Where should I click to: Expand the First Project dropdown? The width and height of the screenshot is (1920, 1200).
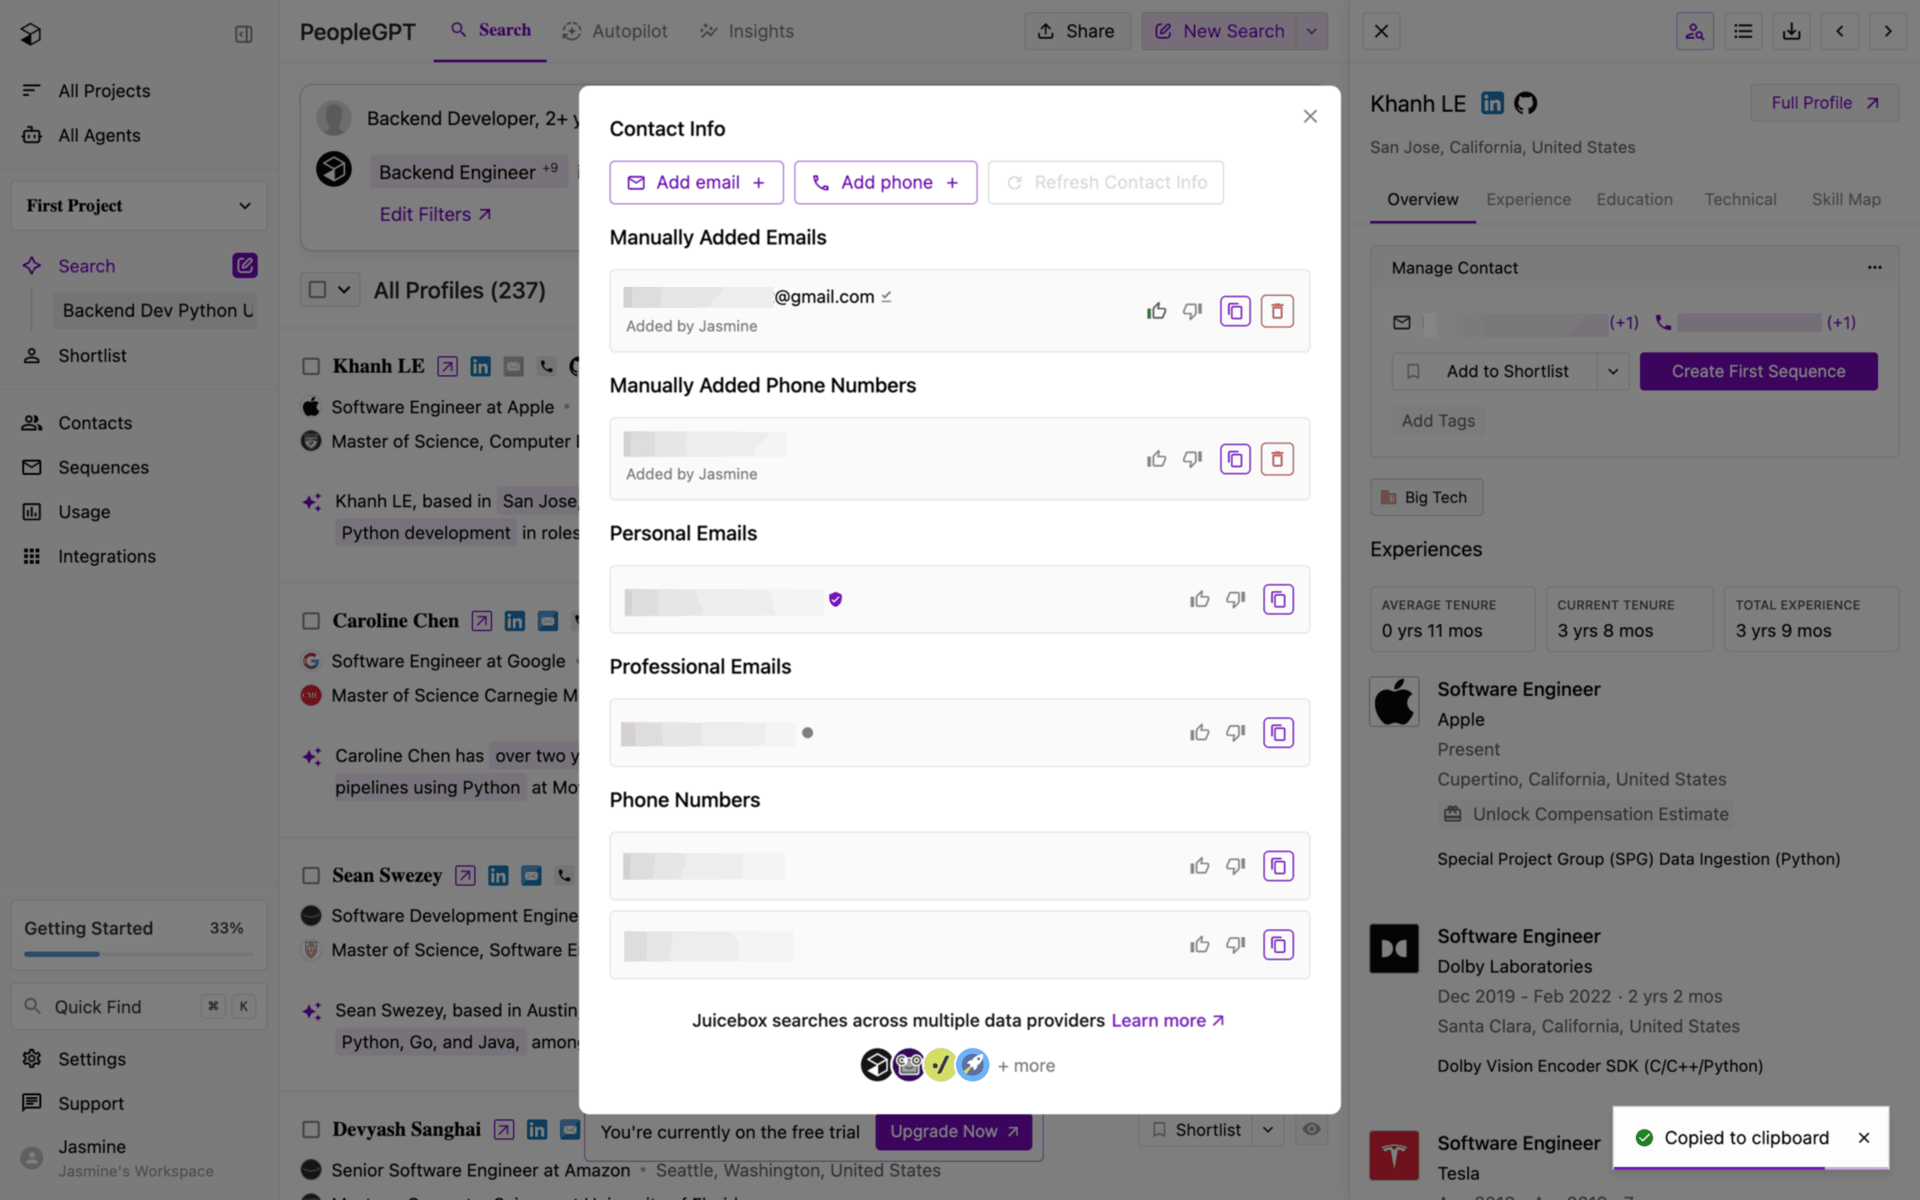tap(139, 206)
